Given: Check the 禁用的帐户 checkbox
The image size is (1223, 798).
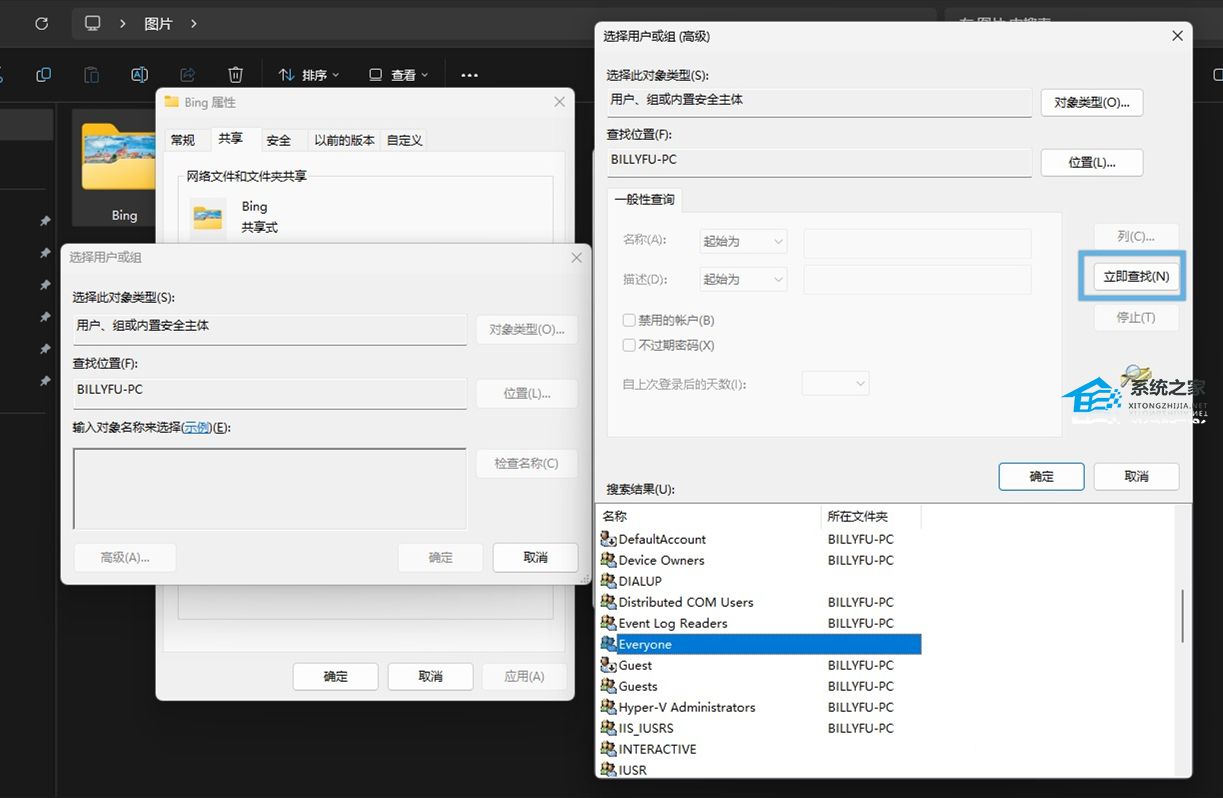Looking at the screenshot, I should pos(629,319).
